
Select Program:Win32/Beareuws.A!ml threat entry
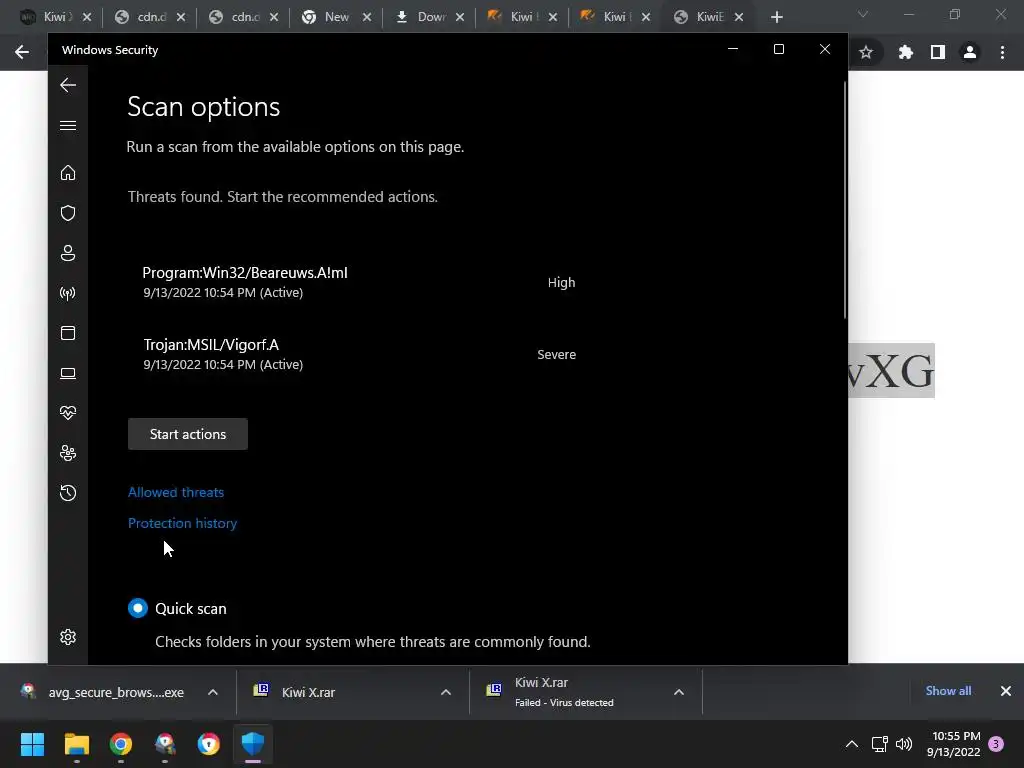click(359, 282)
